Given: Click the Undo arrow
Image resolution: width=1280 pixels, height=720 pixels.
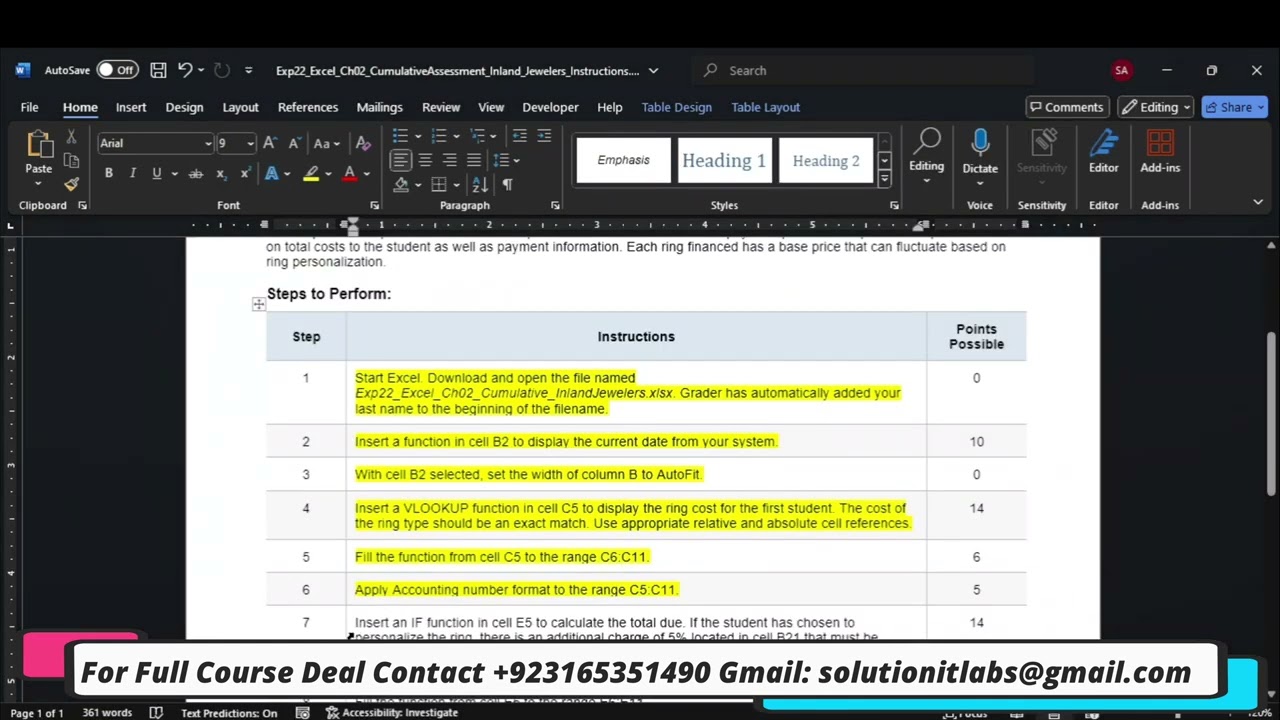Looking at the screenshot, I should pyautogui.click(x=185, y=70).
